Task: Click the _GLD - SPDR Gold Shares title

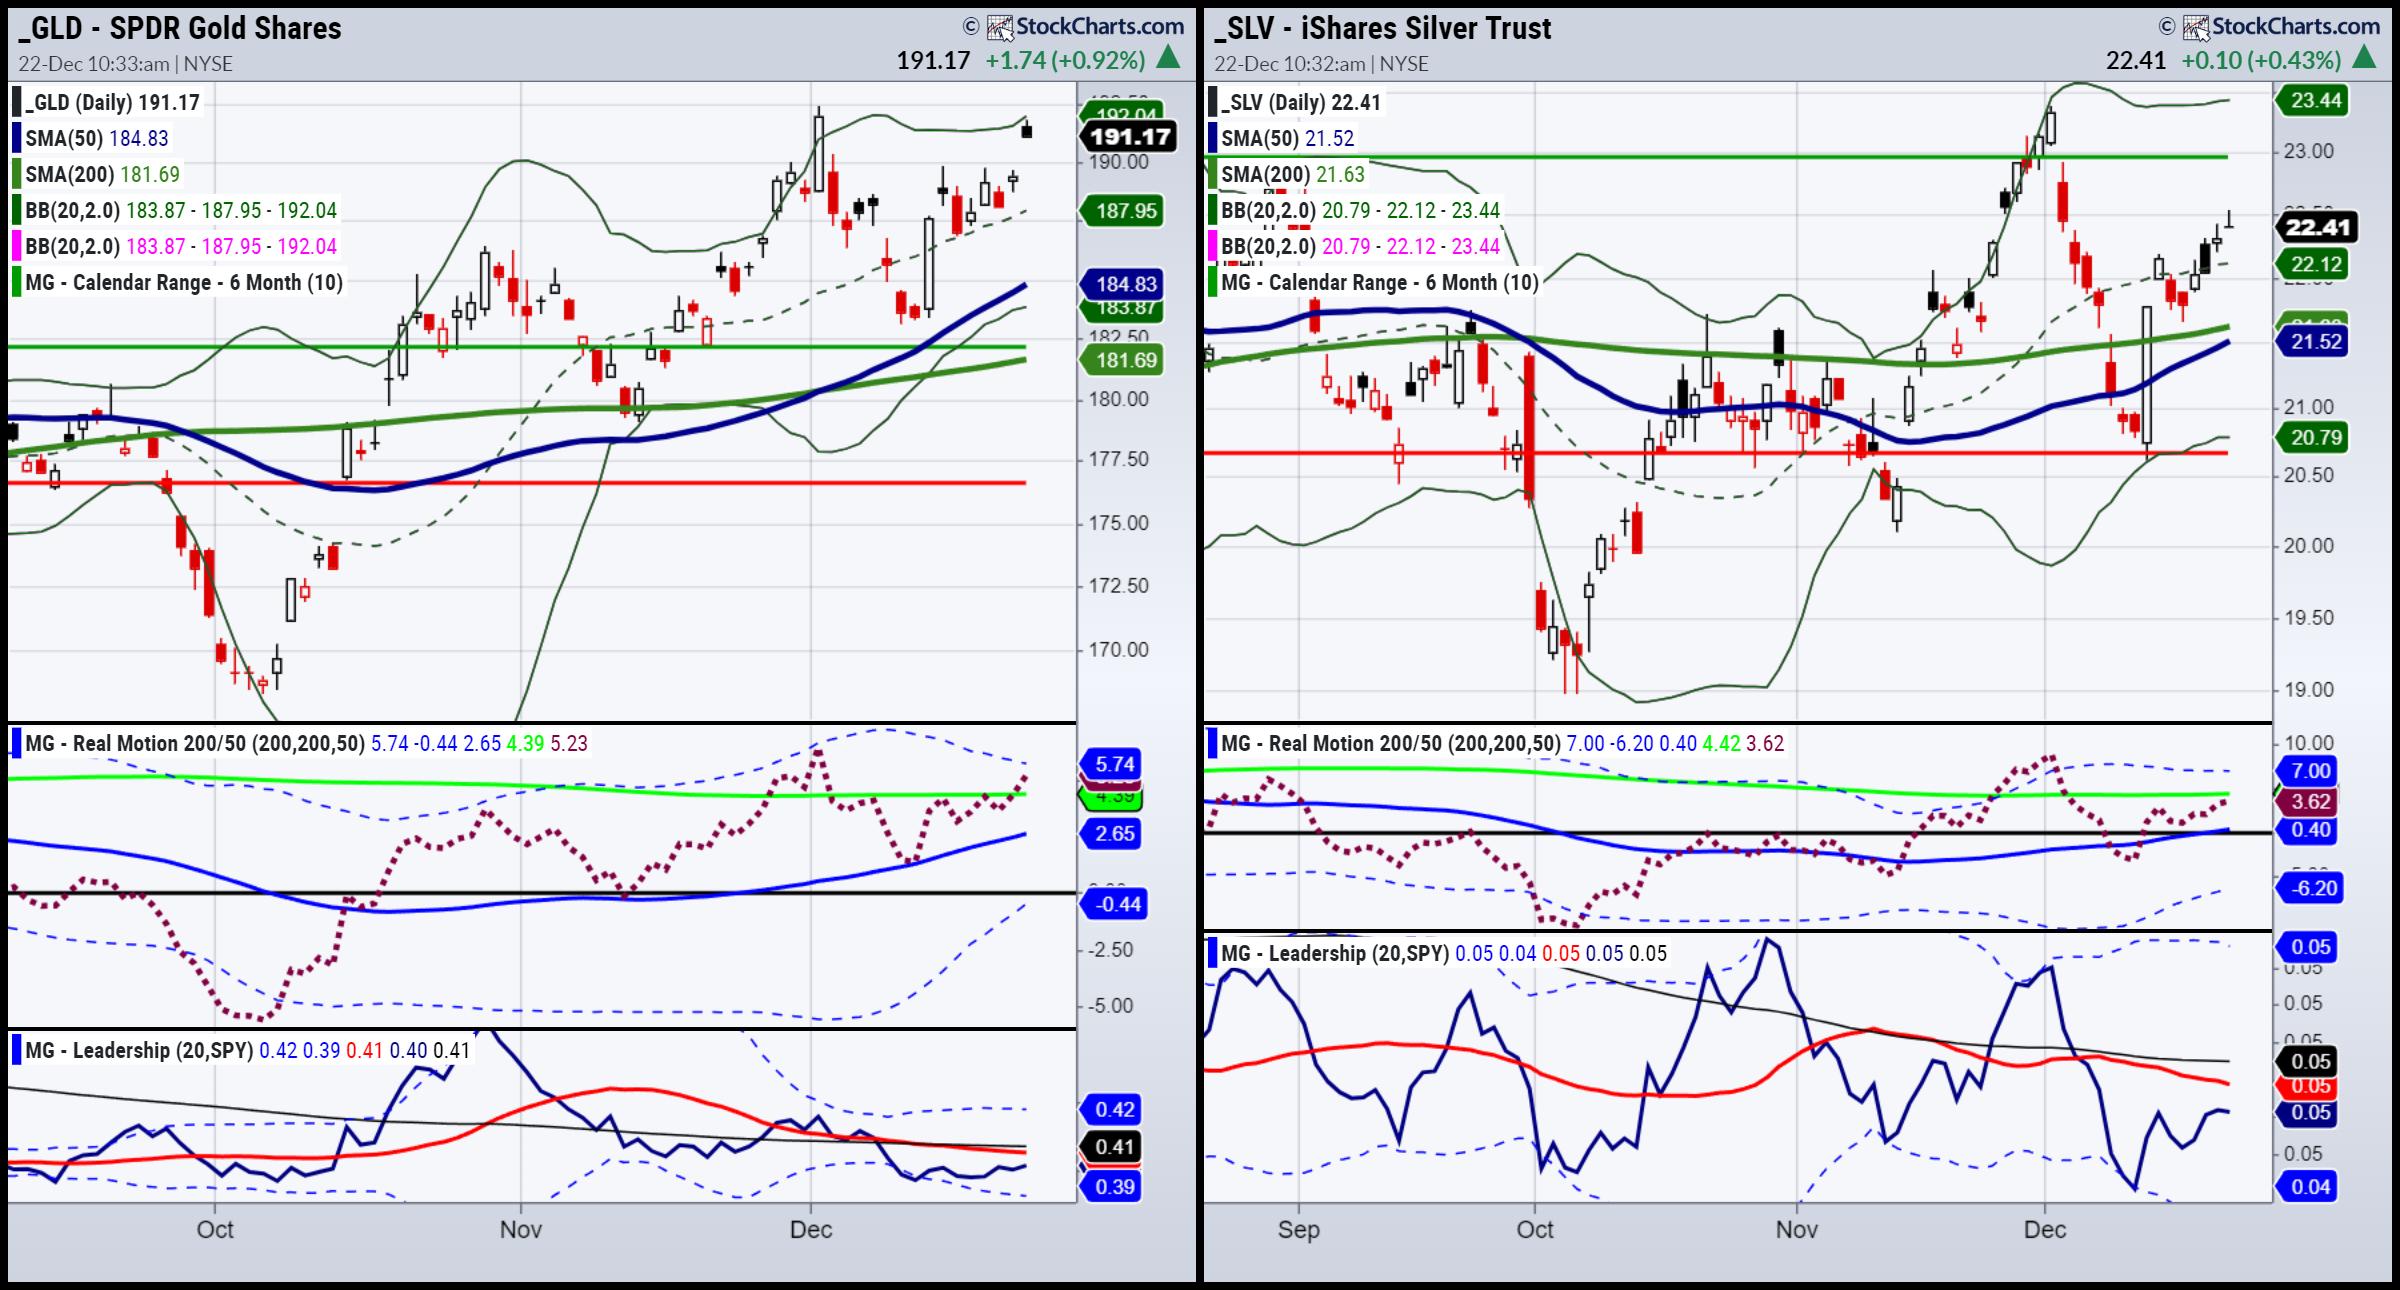Action: coord(180,28)
